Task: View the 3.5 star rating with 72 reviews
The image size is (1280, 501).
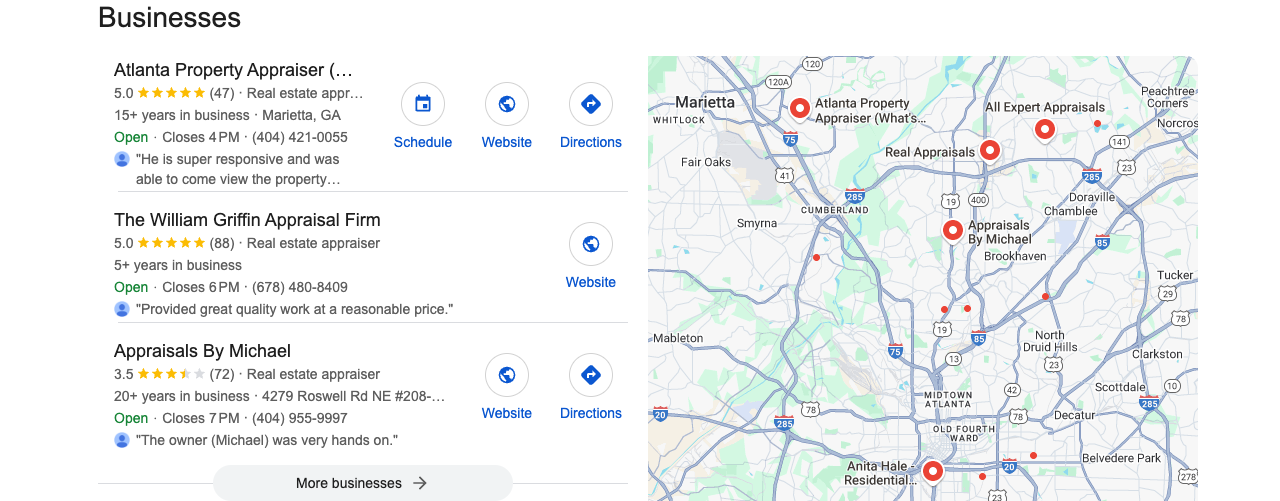Action: point(174,374)
